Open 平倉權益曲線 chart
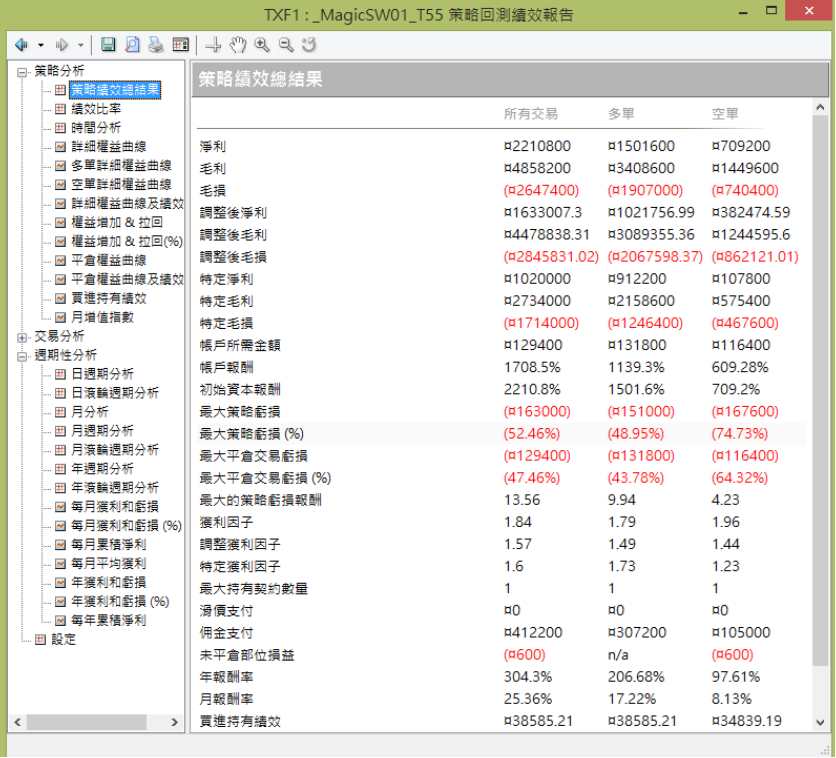 click(x=109, y=260)
